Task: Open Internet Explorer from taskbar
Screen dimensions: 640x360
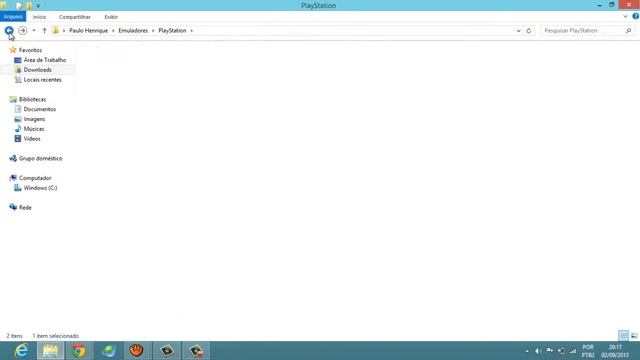Action: click(x=21, y=351)
